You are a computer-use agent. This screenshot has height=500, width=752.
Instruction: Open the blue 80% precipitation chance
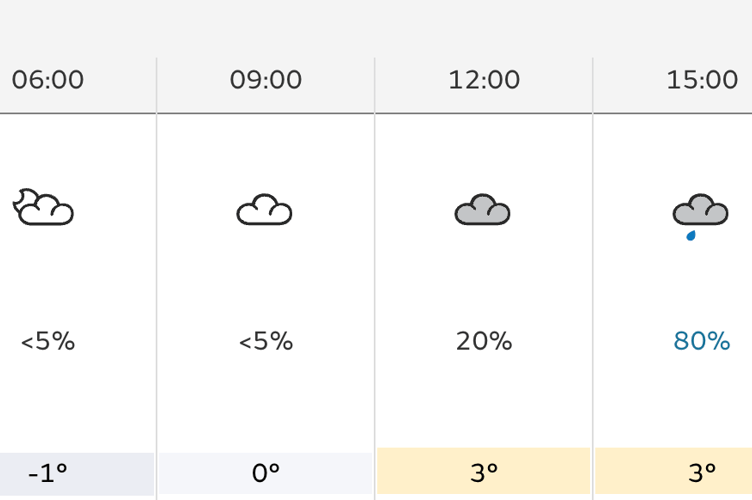[702, 341]
